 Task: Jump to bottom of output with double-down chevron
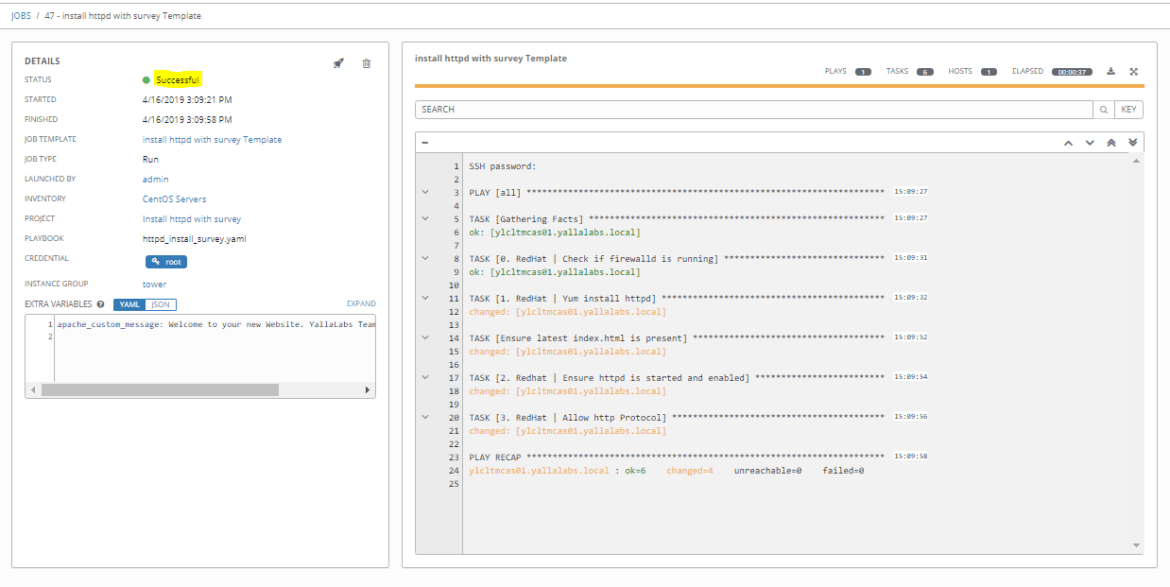pos(1131,142)
